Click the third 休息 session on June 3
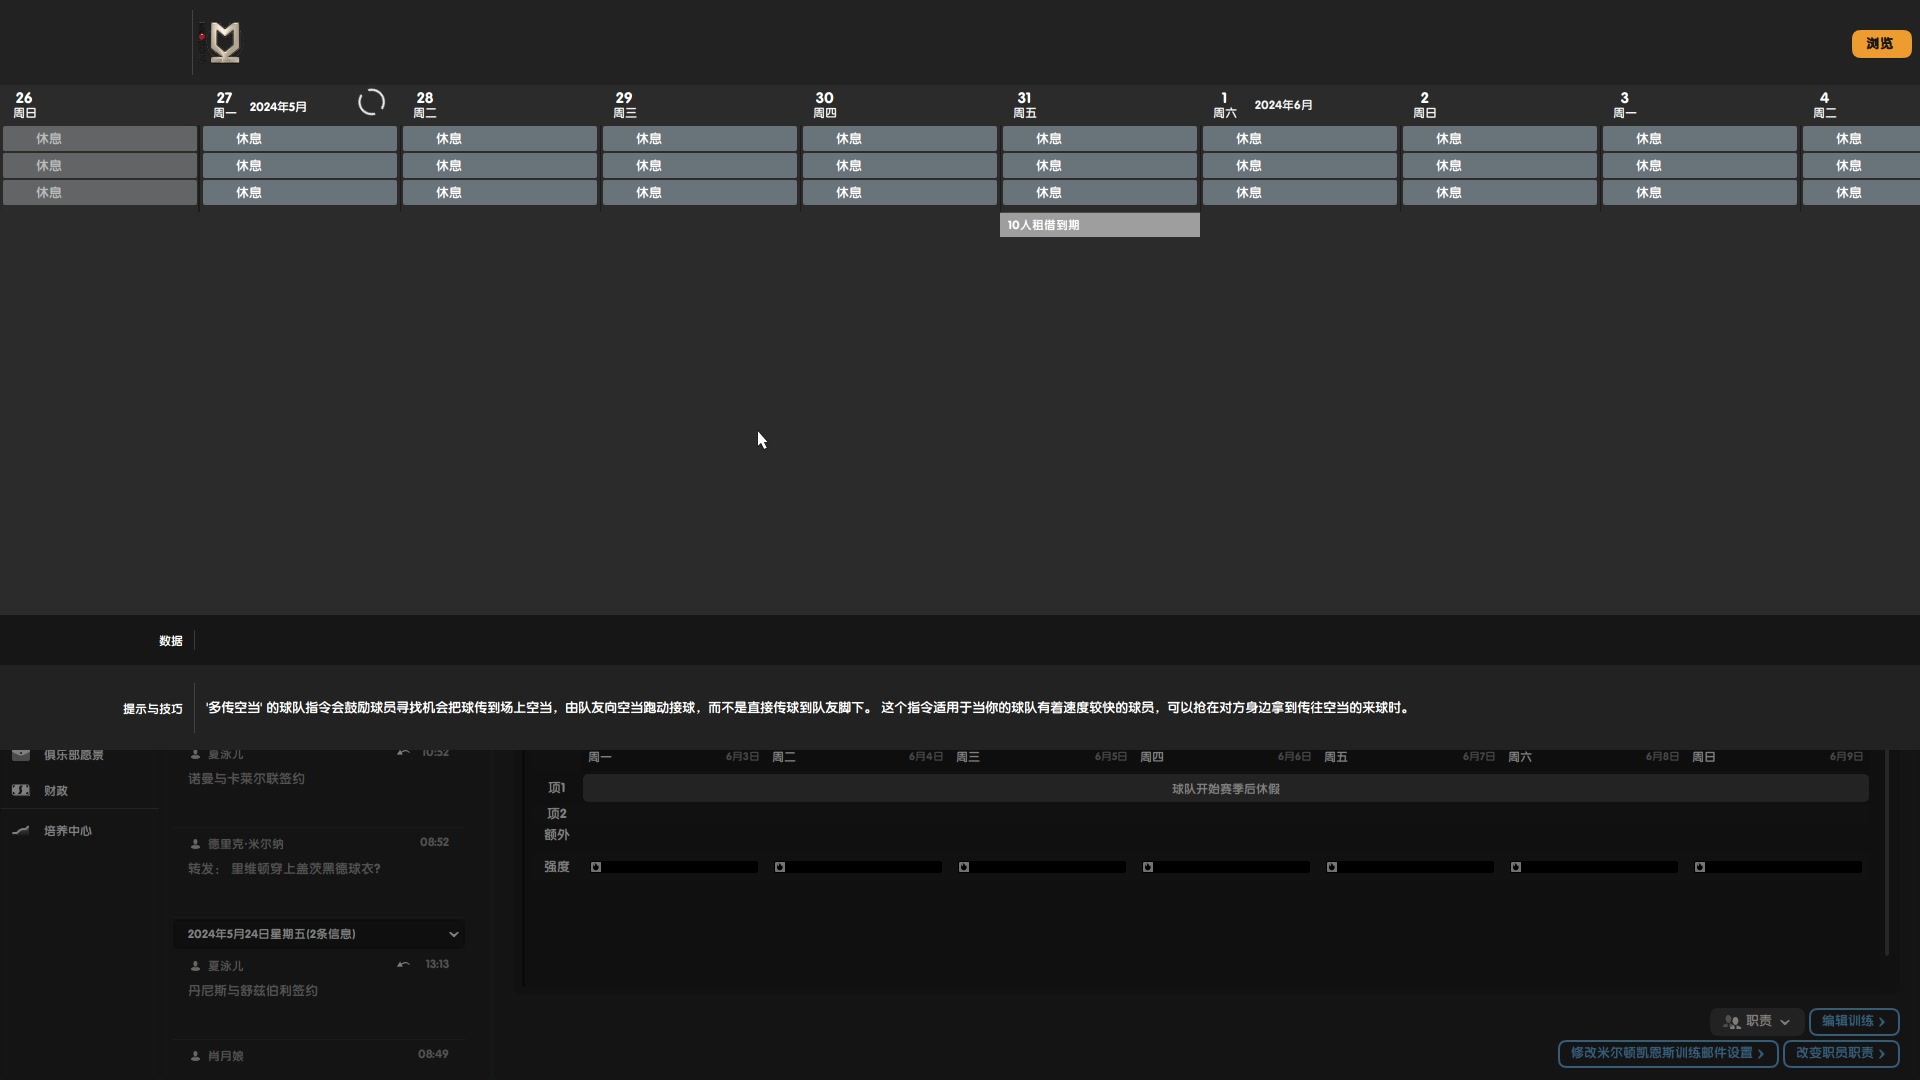Image resolution: width=1920 pixels, height=1080 pixels. 1700,193
